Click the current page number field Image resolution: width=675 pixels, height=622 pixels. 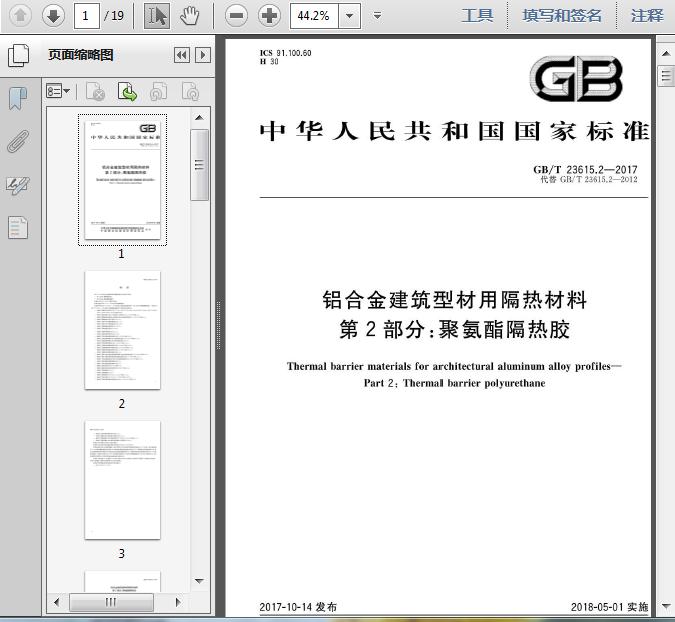coord(87,16)
